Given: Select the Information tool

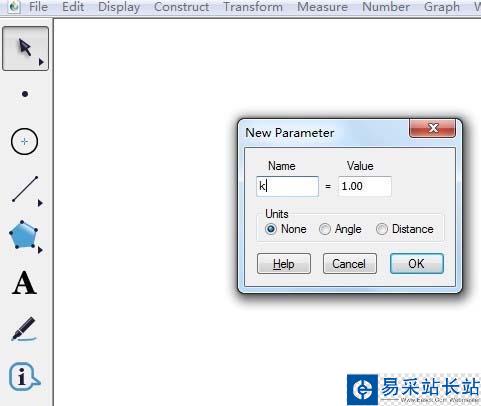Looking at the screenshot, I should [24, 377].
